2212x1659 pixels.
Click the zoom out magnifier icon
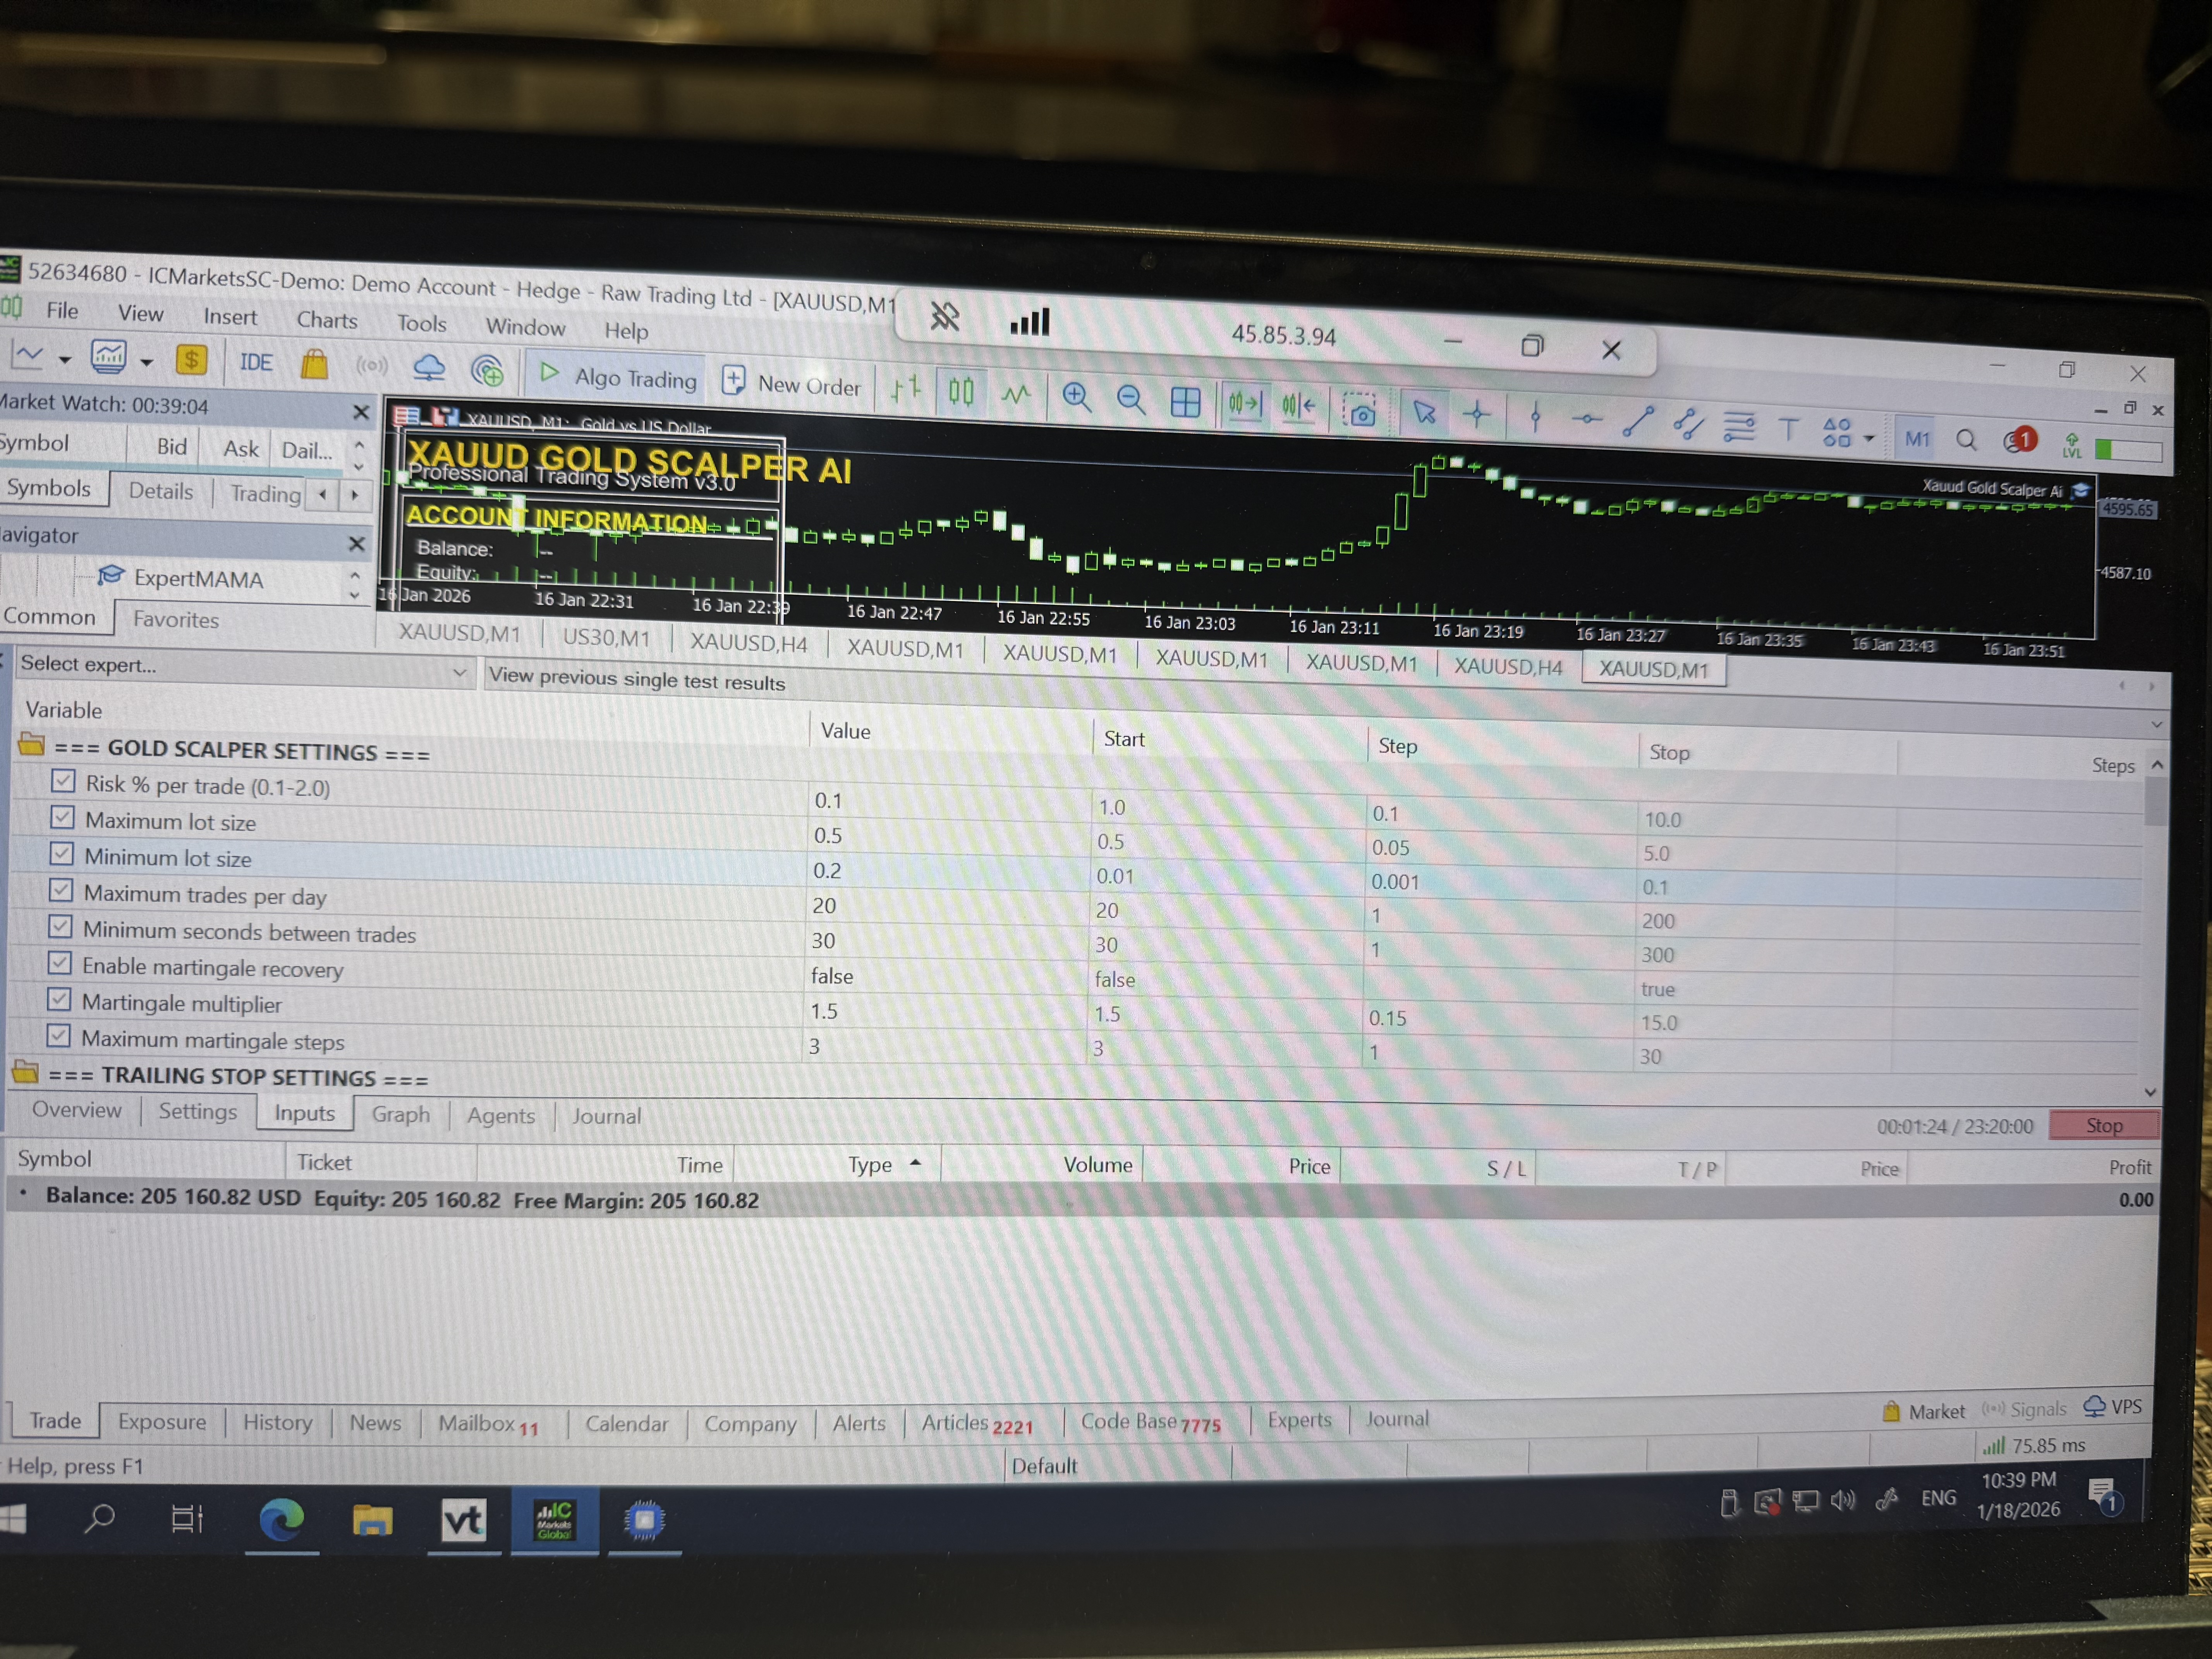pos(1130,399)
